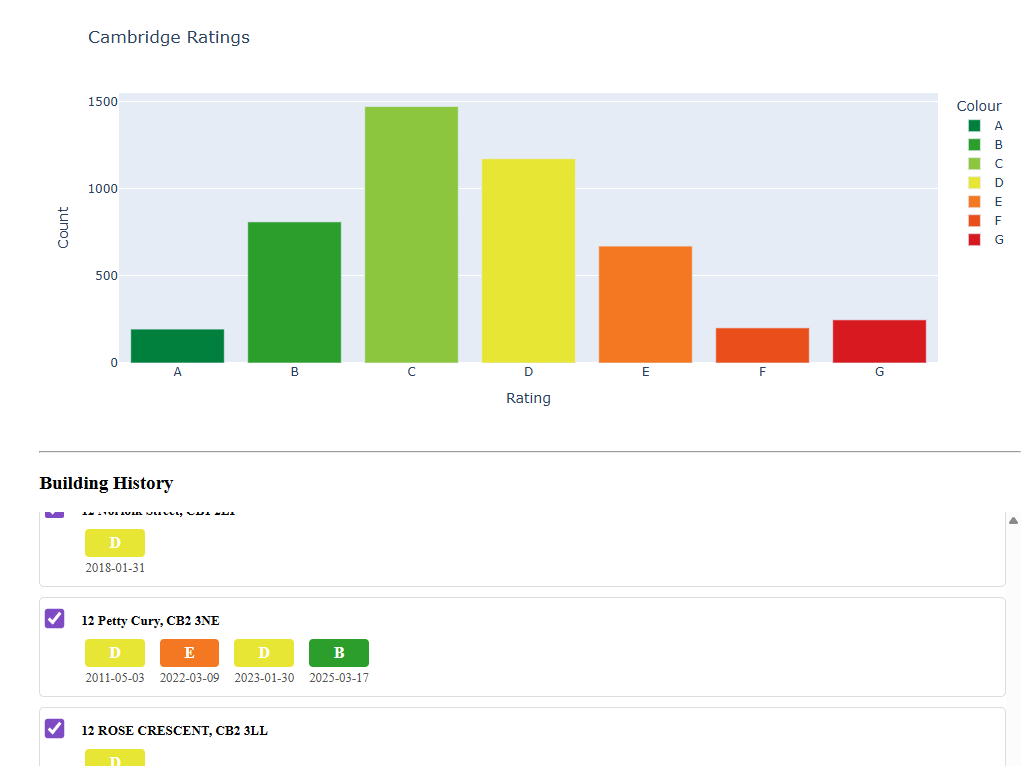
Task: Click the tallest bar for rating C
Action: click(x=411, y=230)
